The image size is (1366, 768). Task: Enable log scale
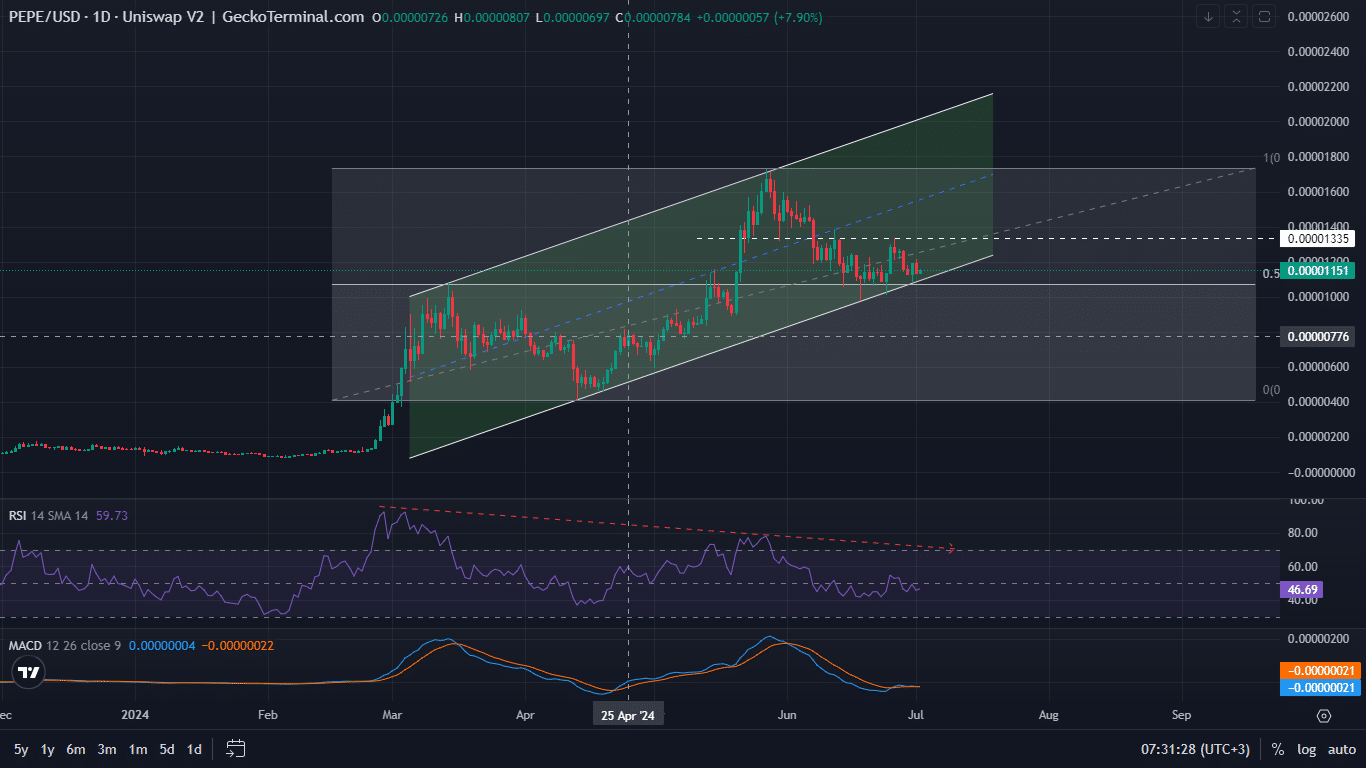point(1306,749)
